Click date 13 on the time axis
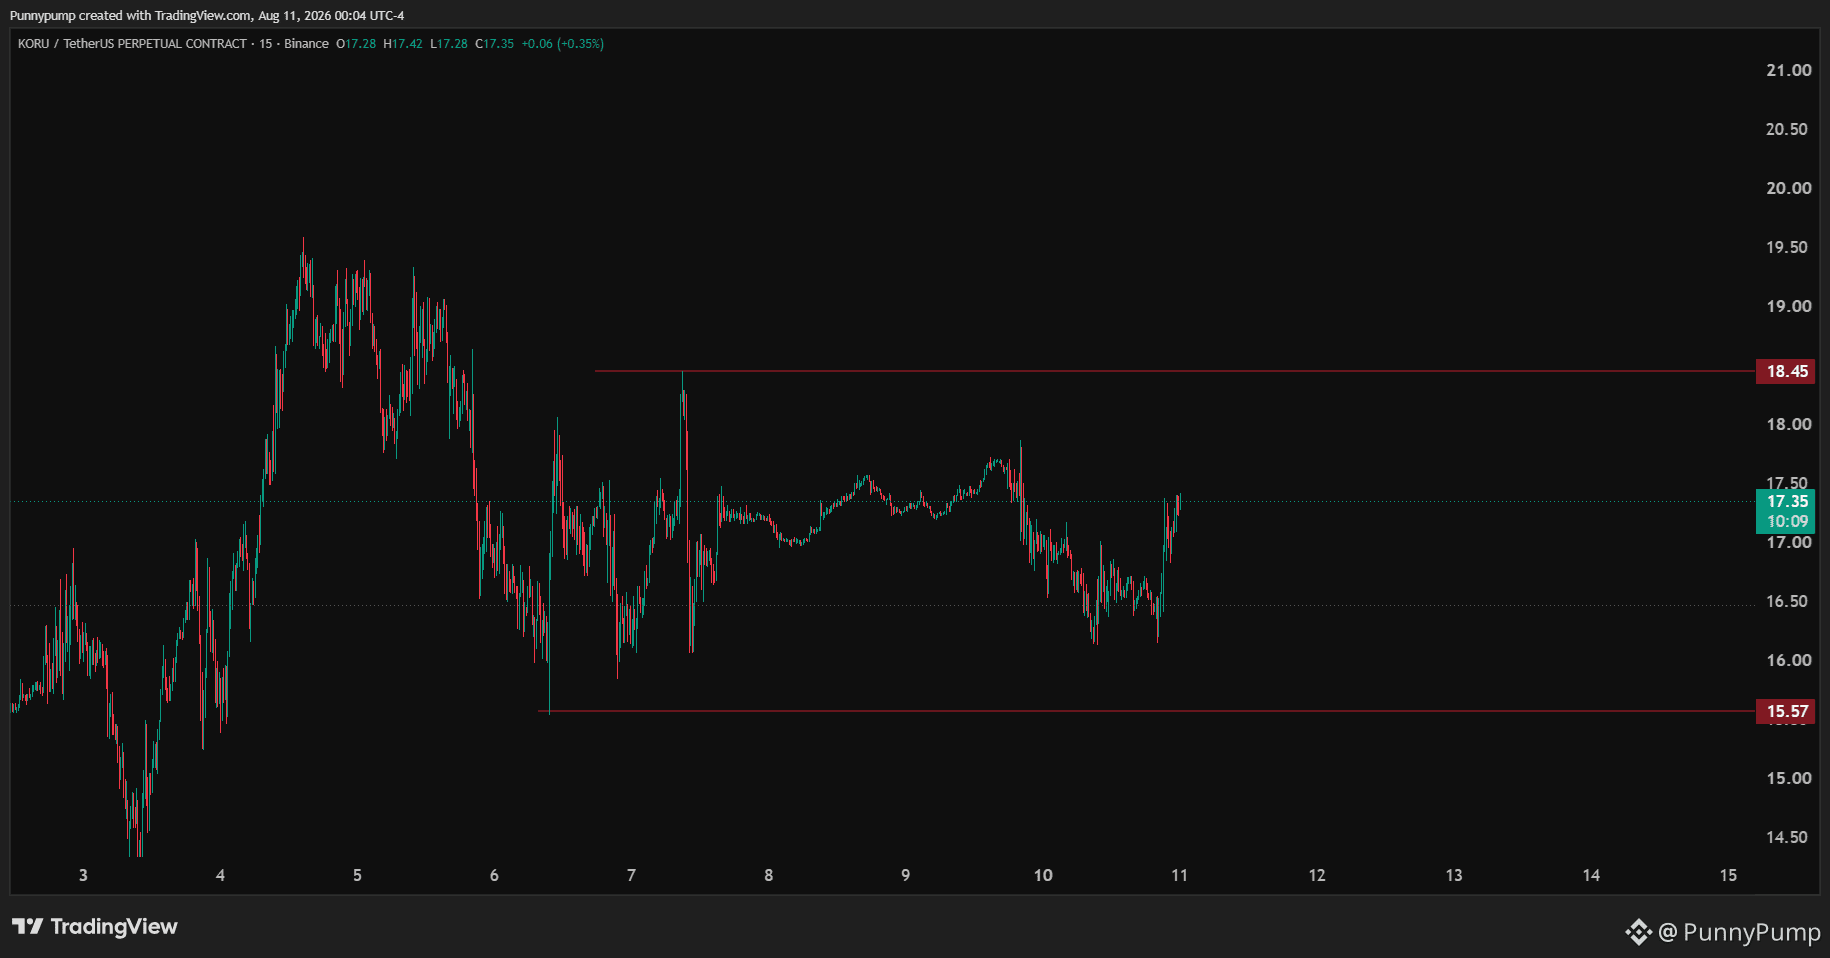The image size is (1830, 958). pyautogui.click(x=1454, y=875)
